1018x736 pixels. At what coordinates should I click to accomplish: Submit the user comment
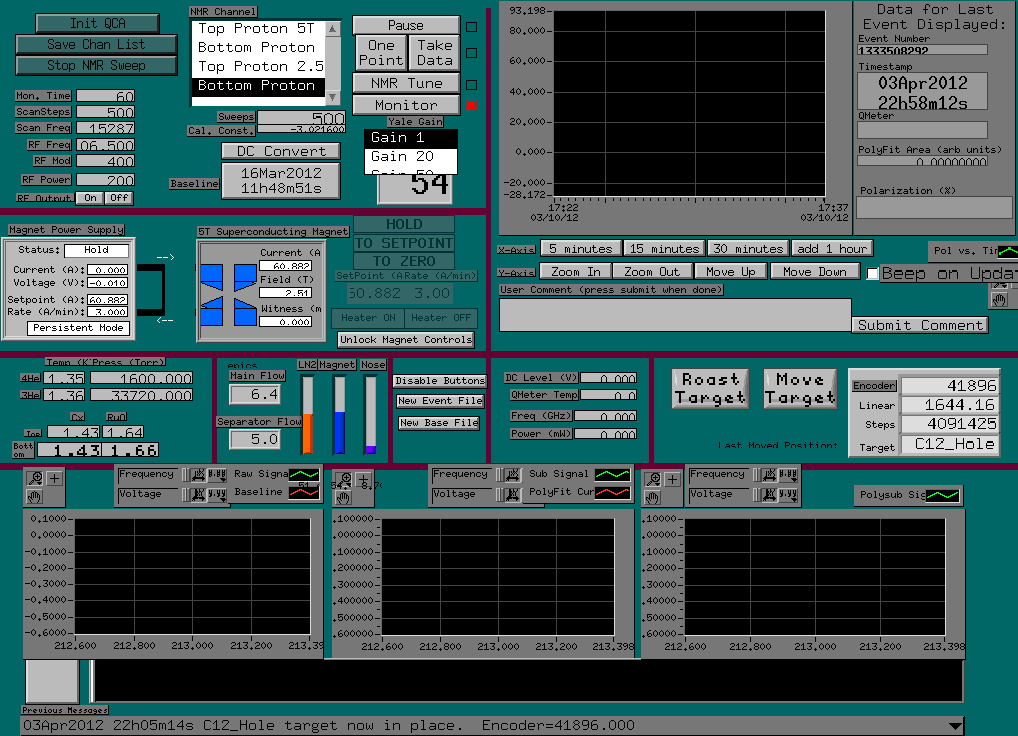921,325
